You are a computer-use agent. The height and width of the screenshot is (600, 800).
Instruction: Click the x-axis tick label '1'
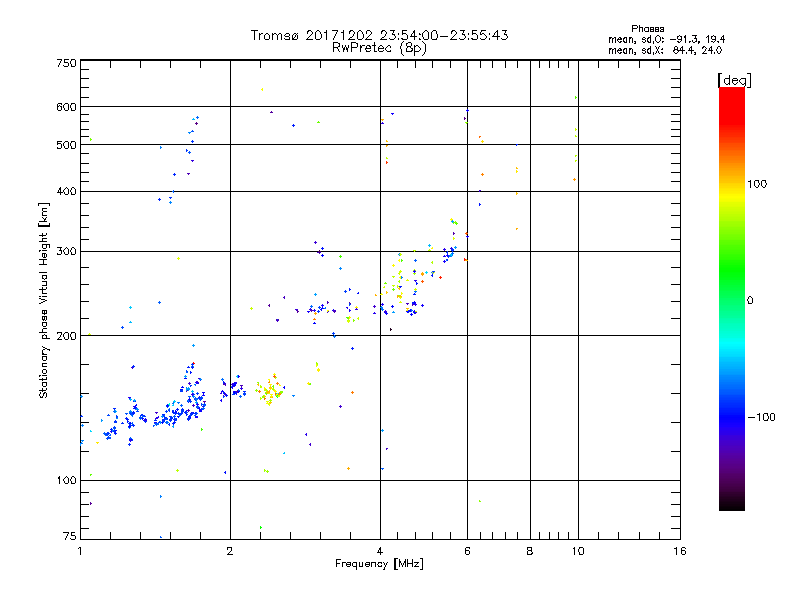click(x=80, y=551)
